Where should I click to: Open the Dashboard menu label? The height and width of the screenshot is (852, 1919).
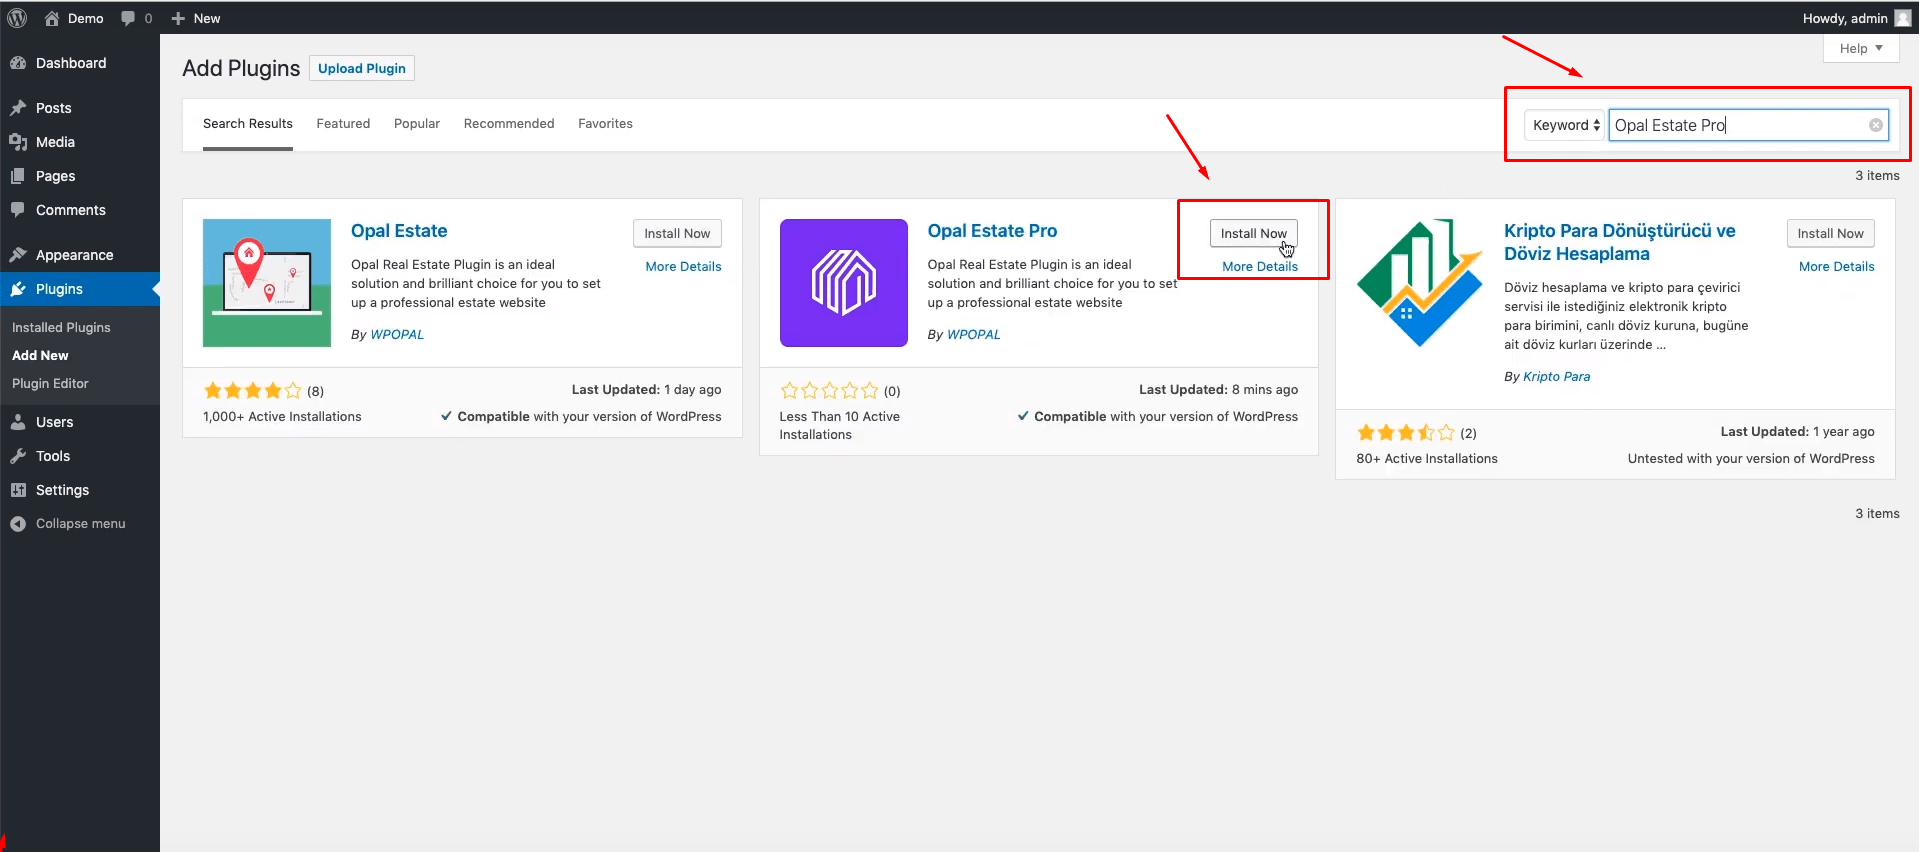(71, 63)
